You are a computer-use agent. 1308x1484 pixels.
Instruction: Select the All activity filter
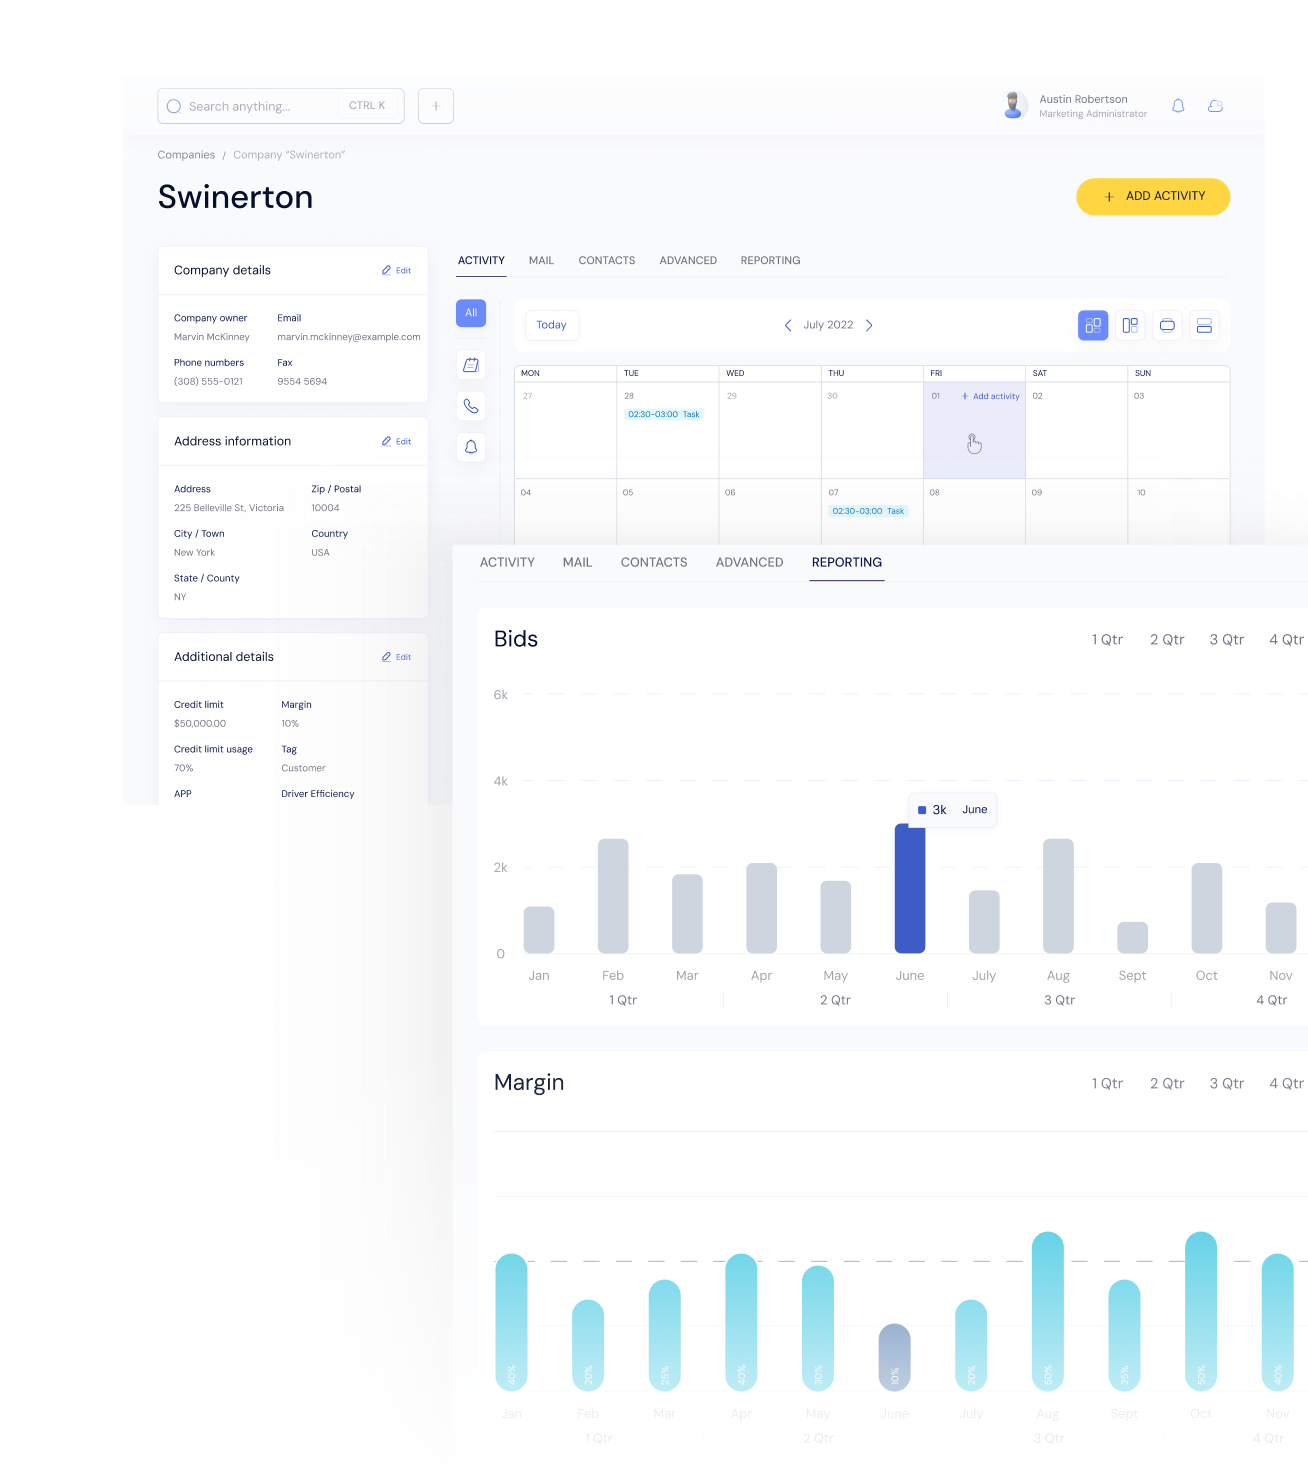click(x=471, y=313)
